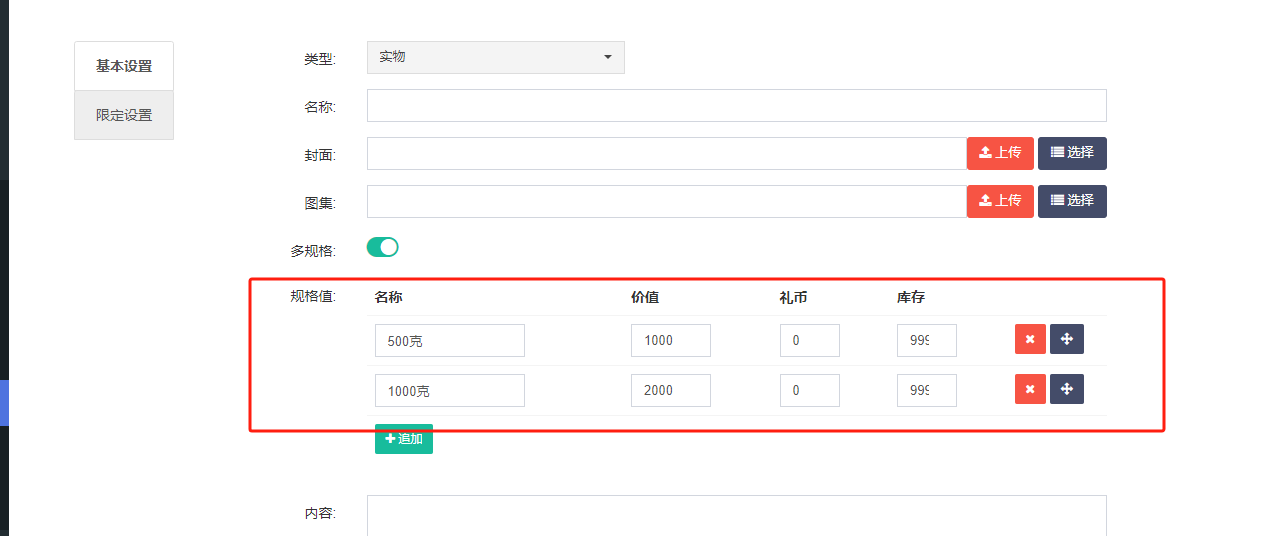Click the 规格值 label
The image size is (1272, 536).
click(x=313, y=296)
